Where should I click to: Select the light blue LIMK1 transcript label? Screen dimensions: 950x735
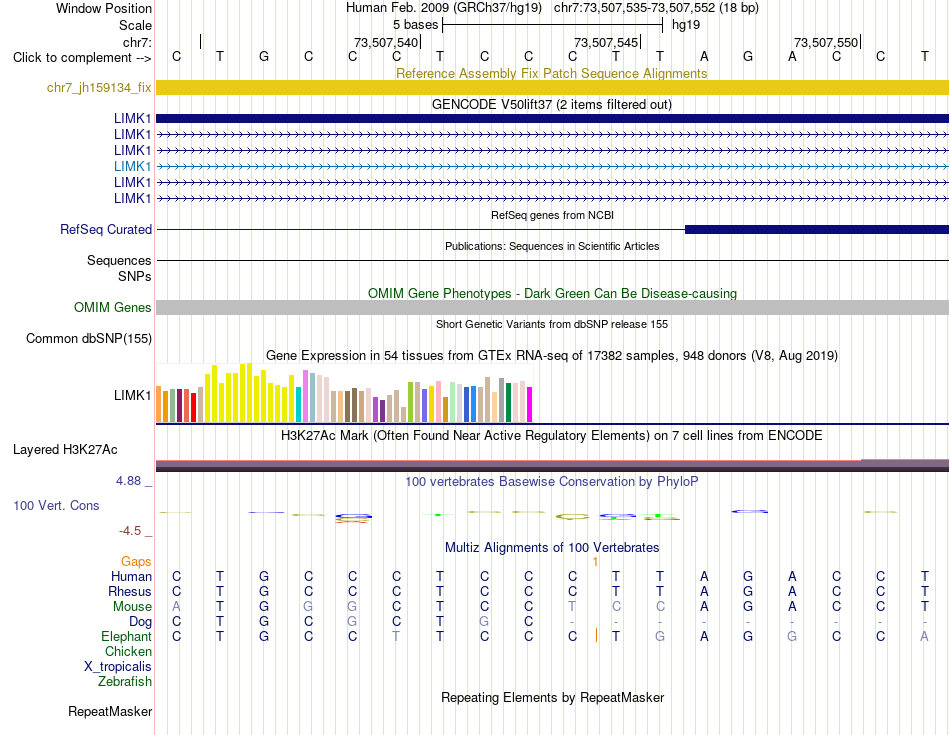pos(132,166)
